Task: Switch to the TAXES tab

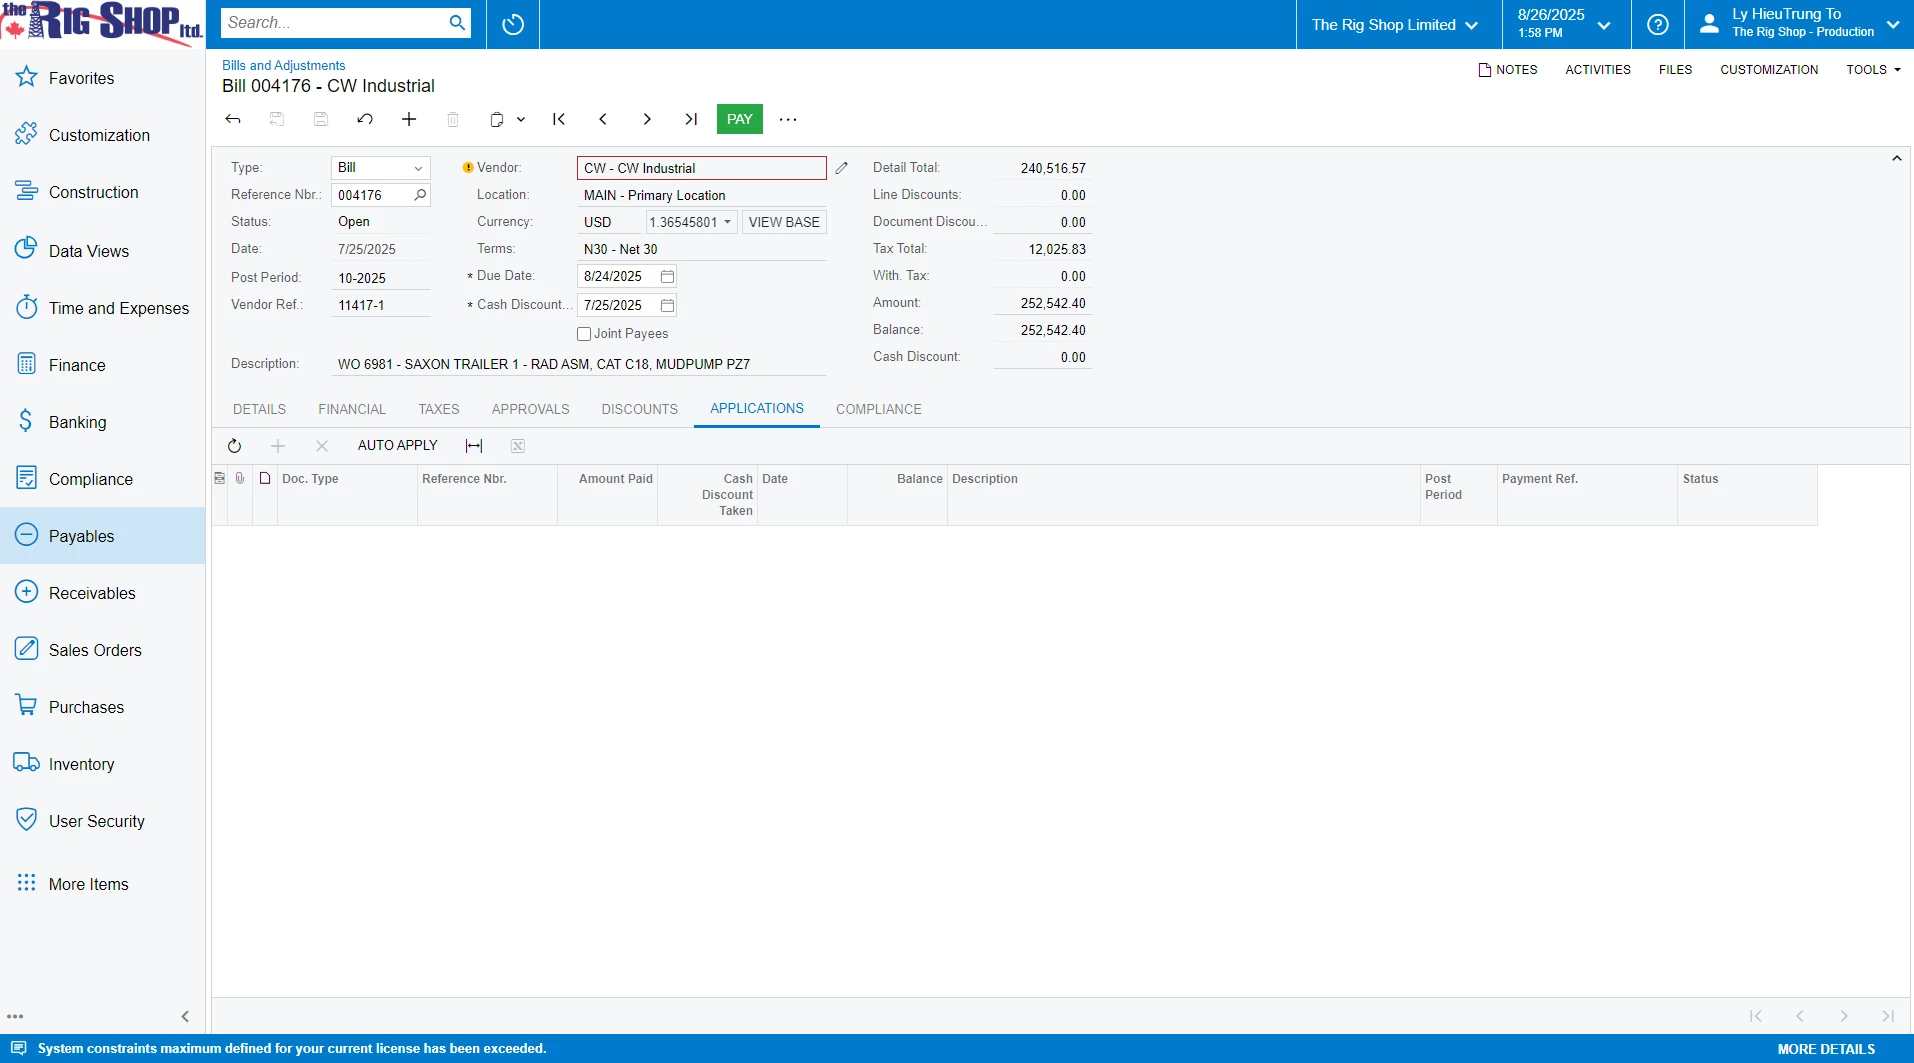Action: (439, 409)
